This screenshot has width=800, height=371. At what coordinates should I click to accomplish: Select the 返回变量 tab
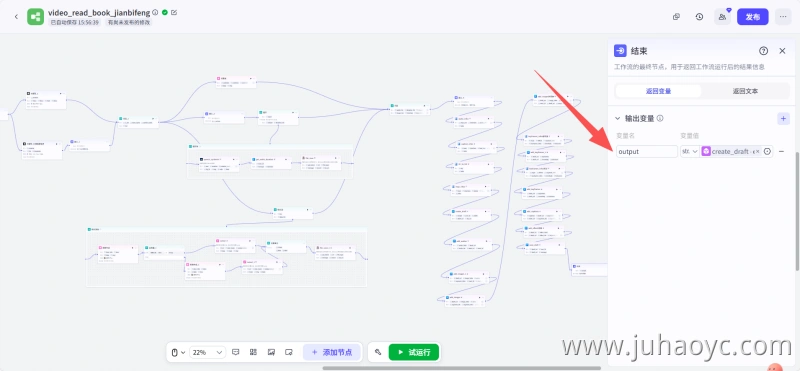tap(658, 91)
